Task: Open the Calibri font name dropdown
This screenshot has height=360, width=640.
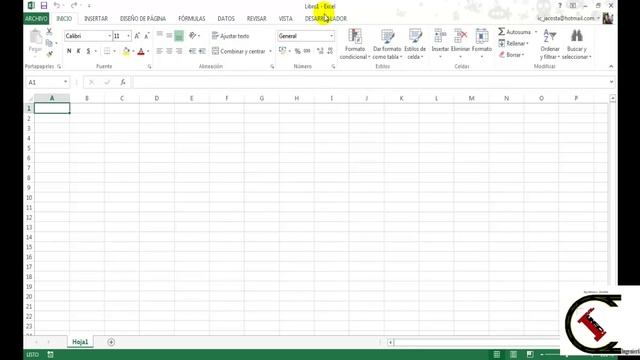Action: (109, 36)
